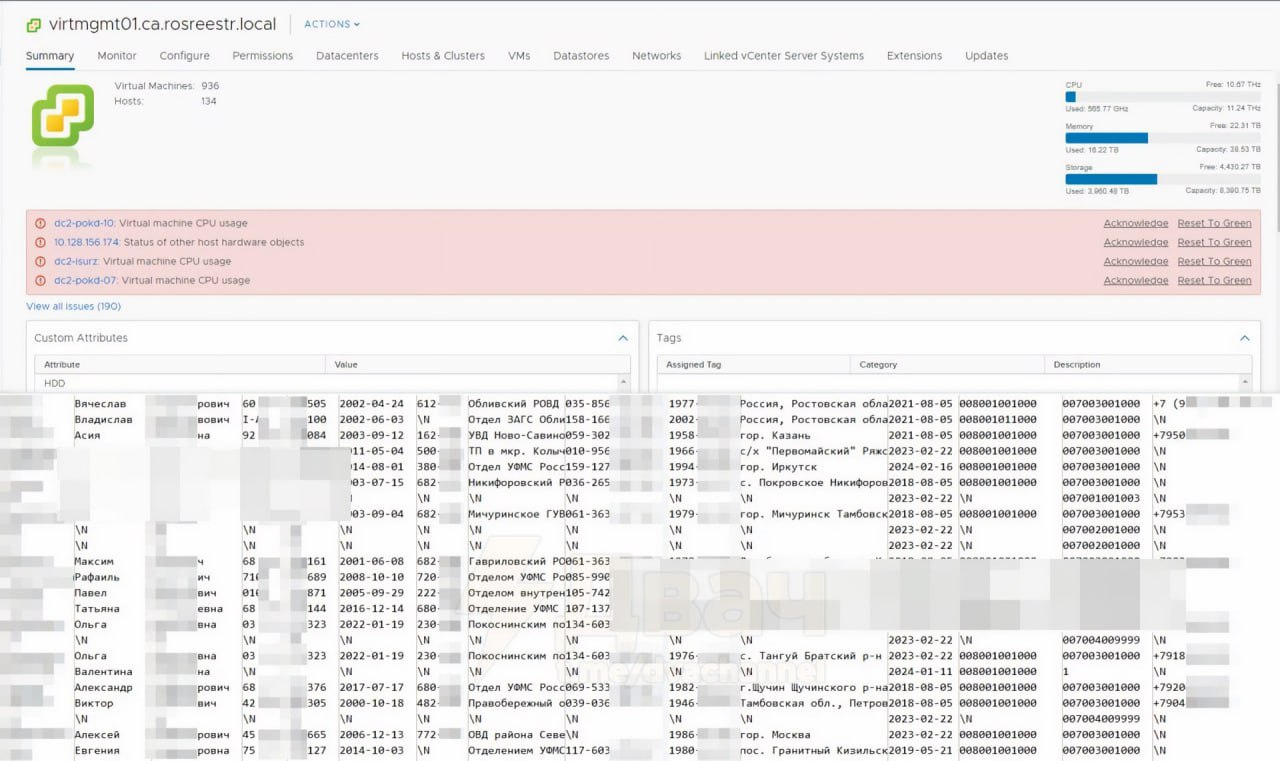Image resolution: width=1280 pixels, height=761 pixels.
Task: Open the VMs tab
Action: (519, 56)
